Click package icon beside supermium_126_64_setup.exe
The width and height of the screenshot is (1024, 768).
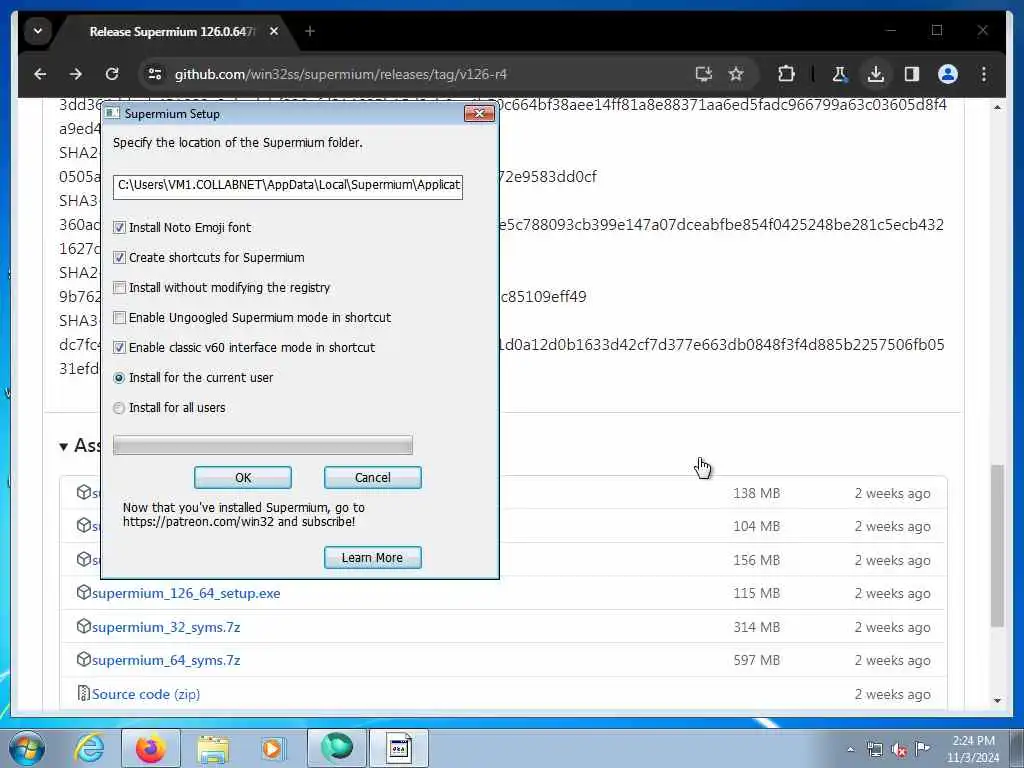pos(84,592)
